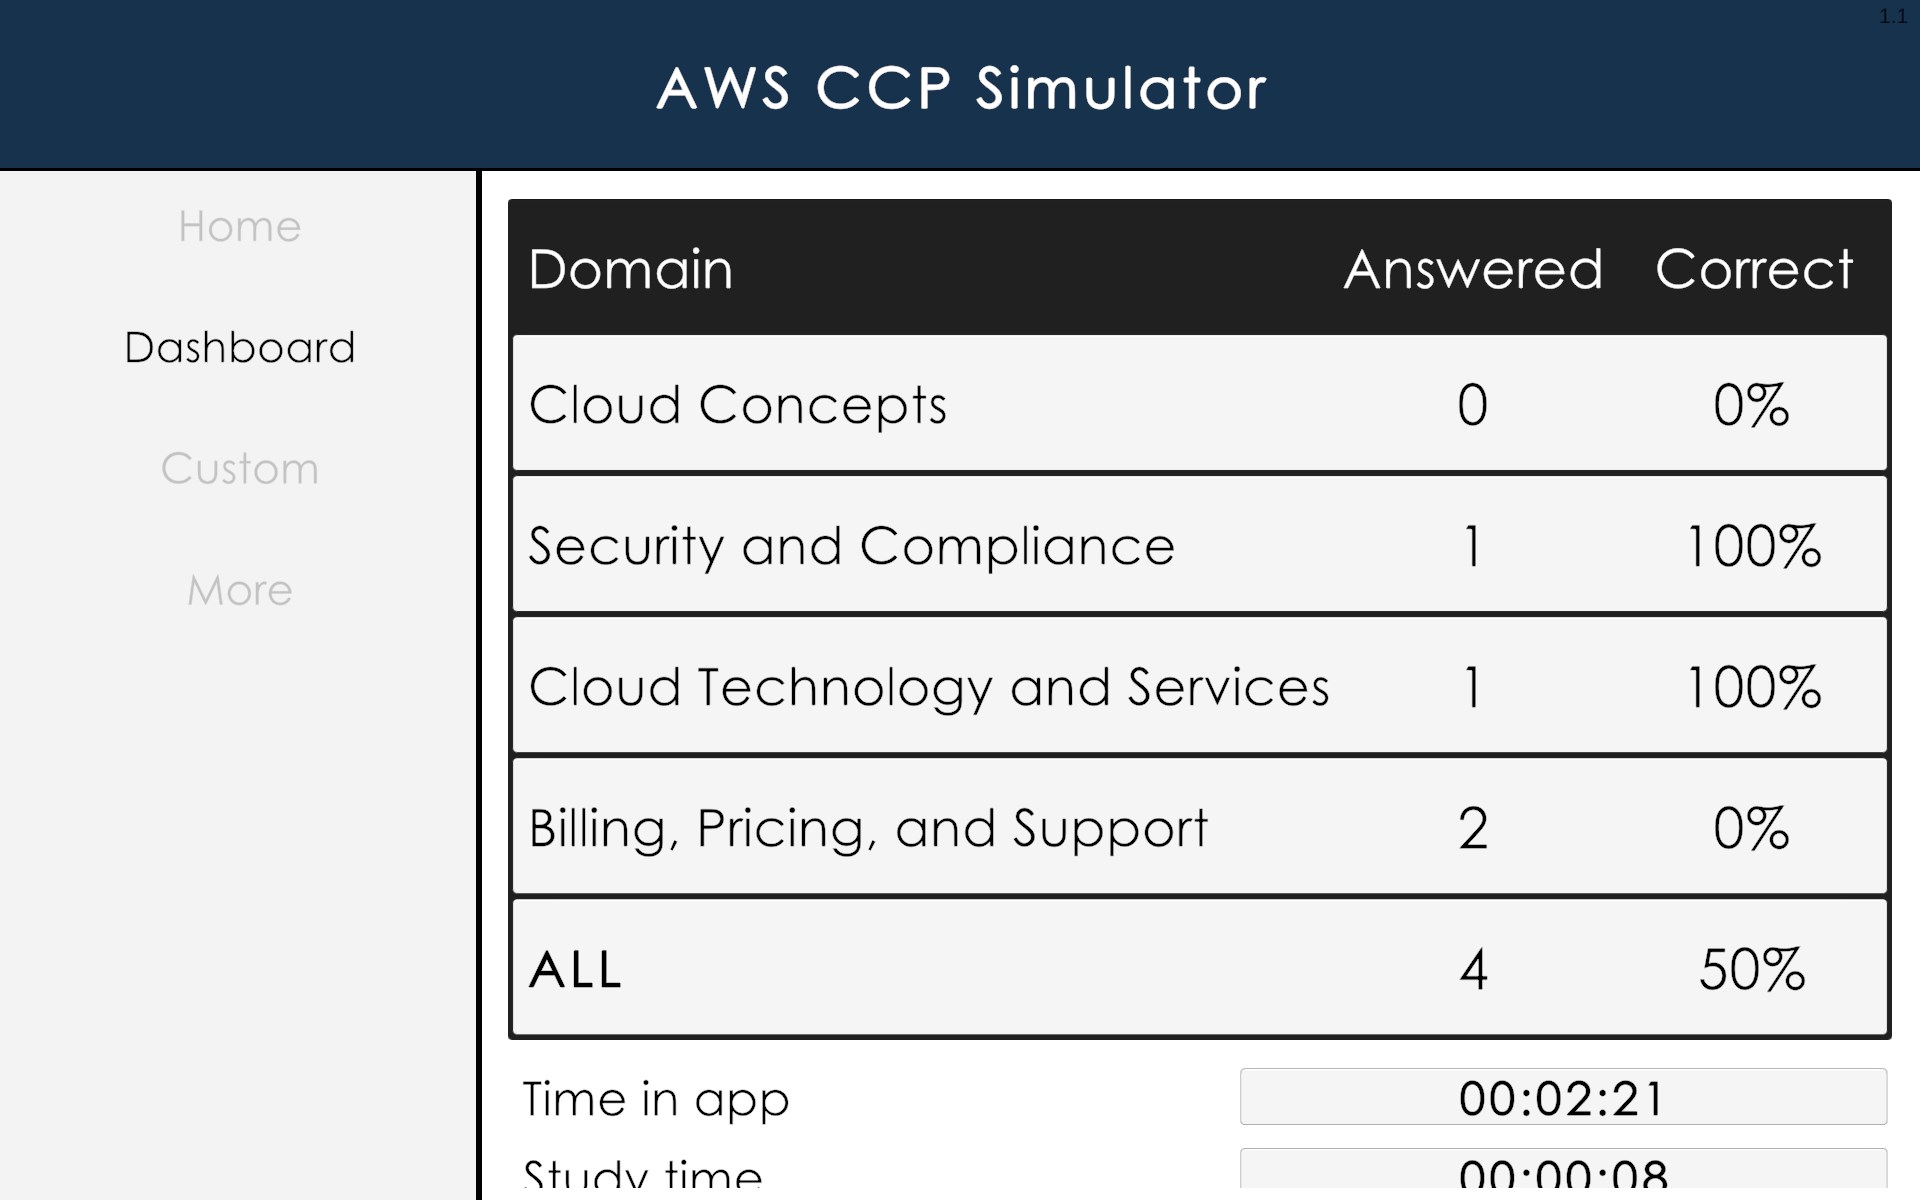Go to the Custom sidebar section
The width and height of the screenshot is (1920, 1200).
(x=240, y=469)
